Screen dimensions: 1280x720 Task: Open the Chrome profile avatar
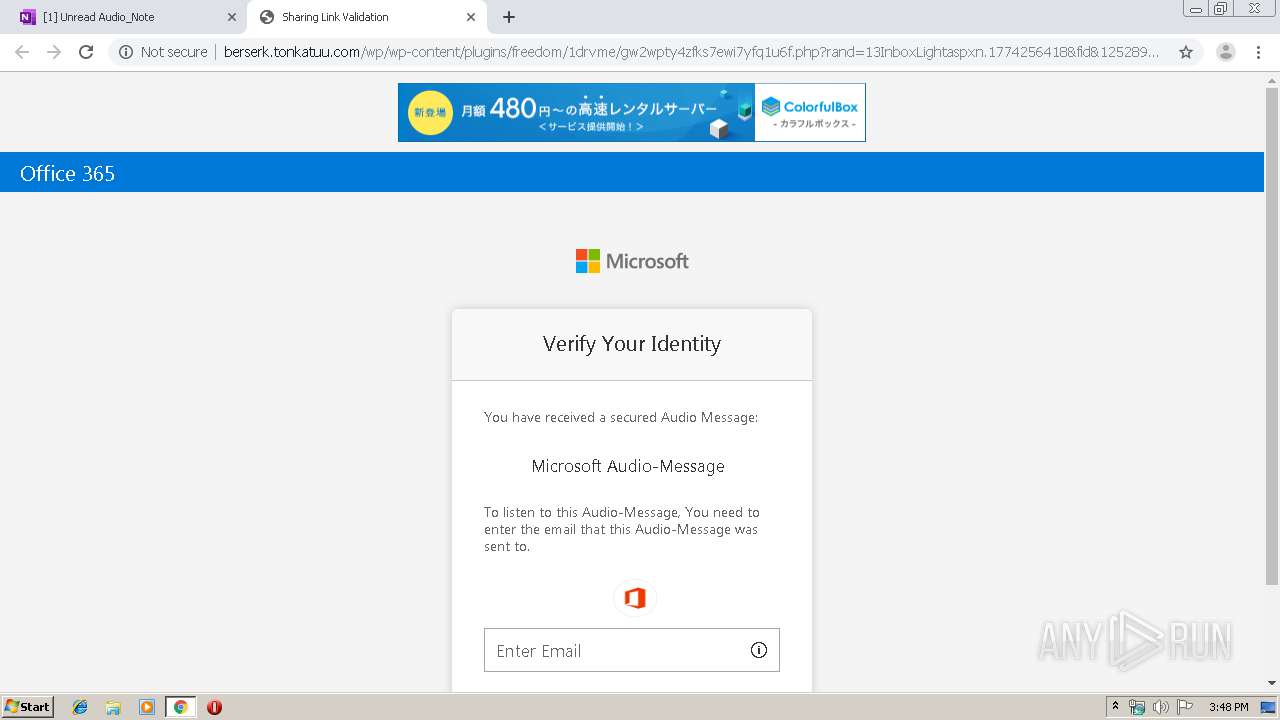coord(1226,52)
